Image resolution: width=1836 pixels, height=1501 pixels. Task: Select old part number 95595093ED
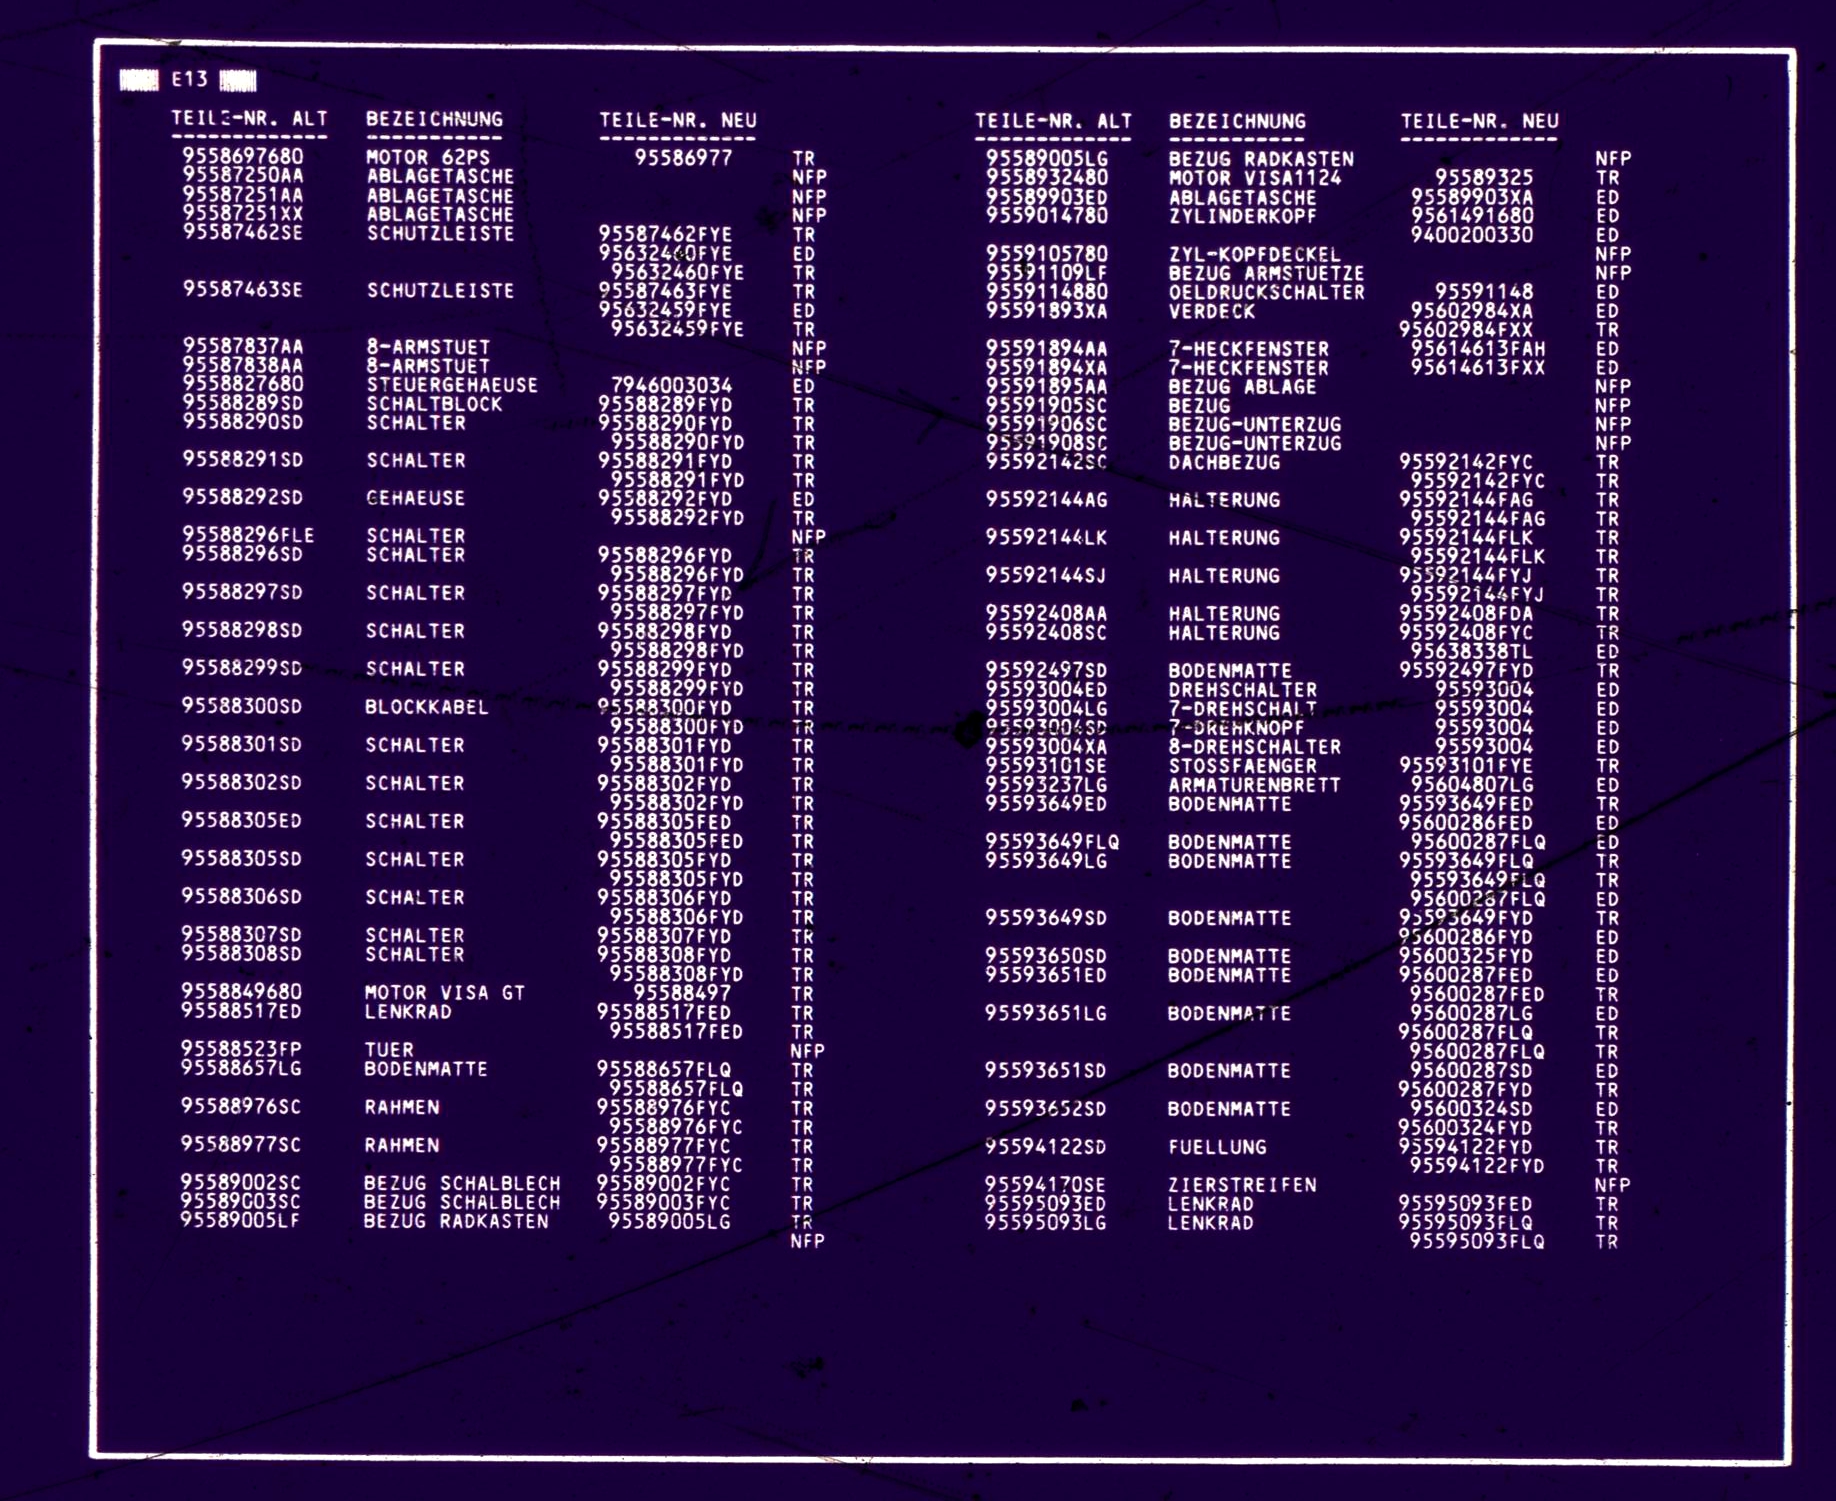click(1045, 1204)
